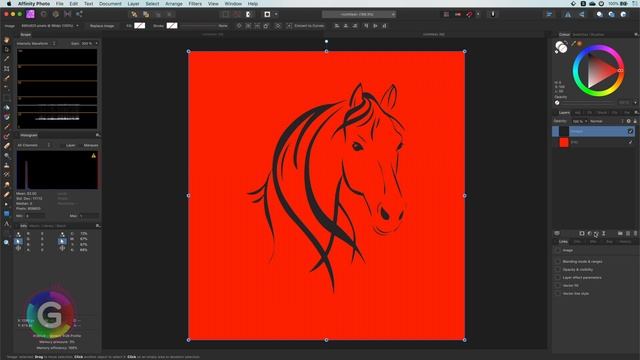Switch to the Liquify persona

click(43, 14)
